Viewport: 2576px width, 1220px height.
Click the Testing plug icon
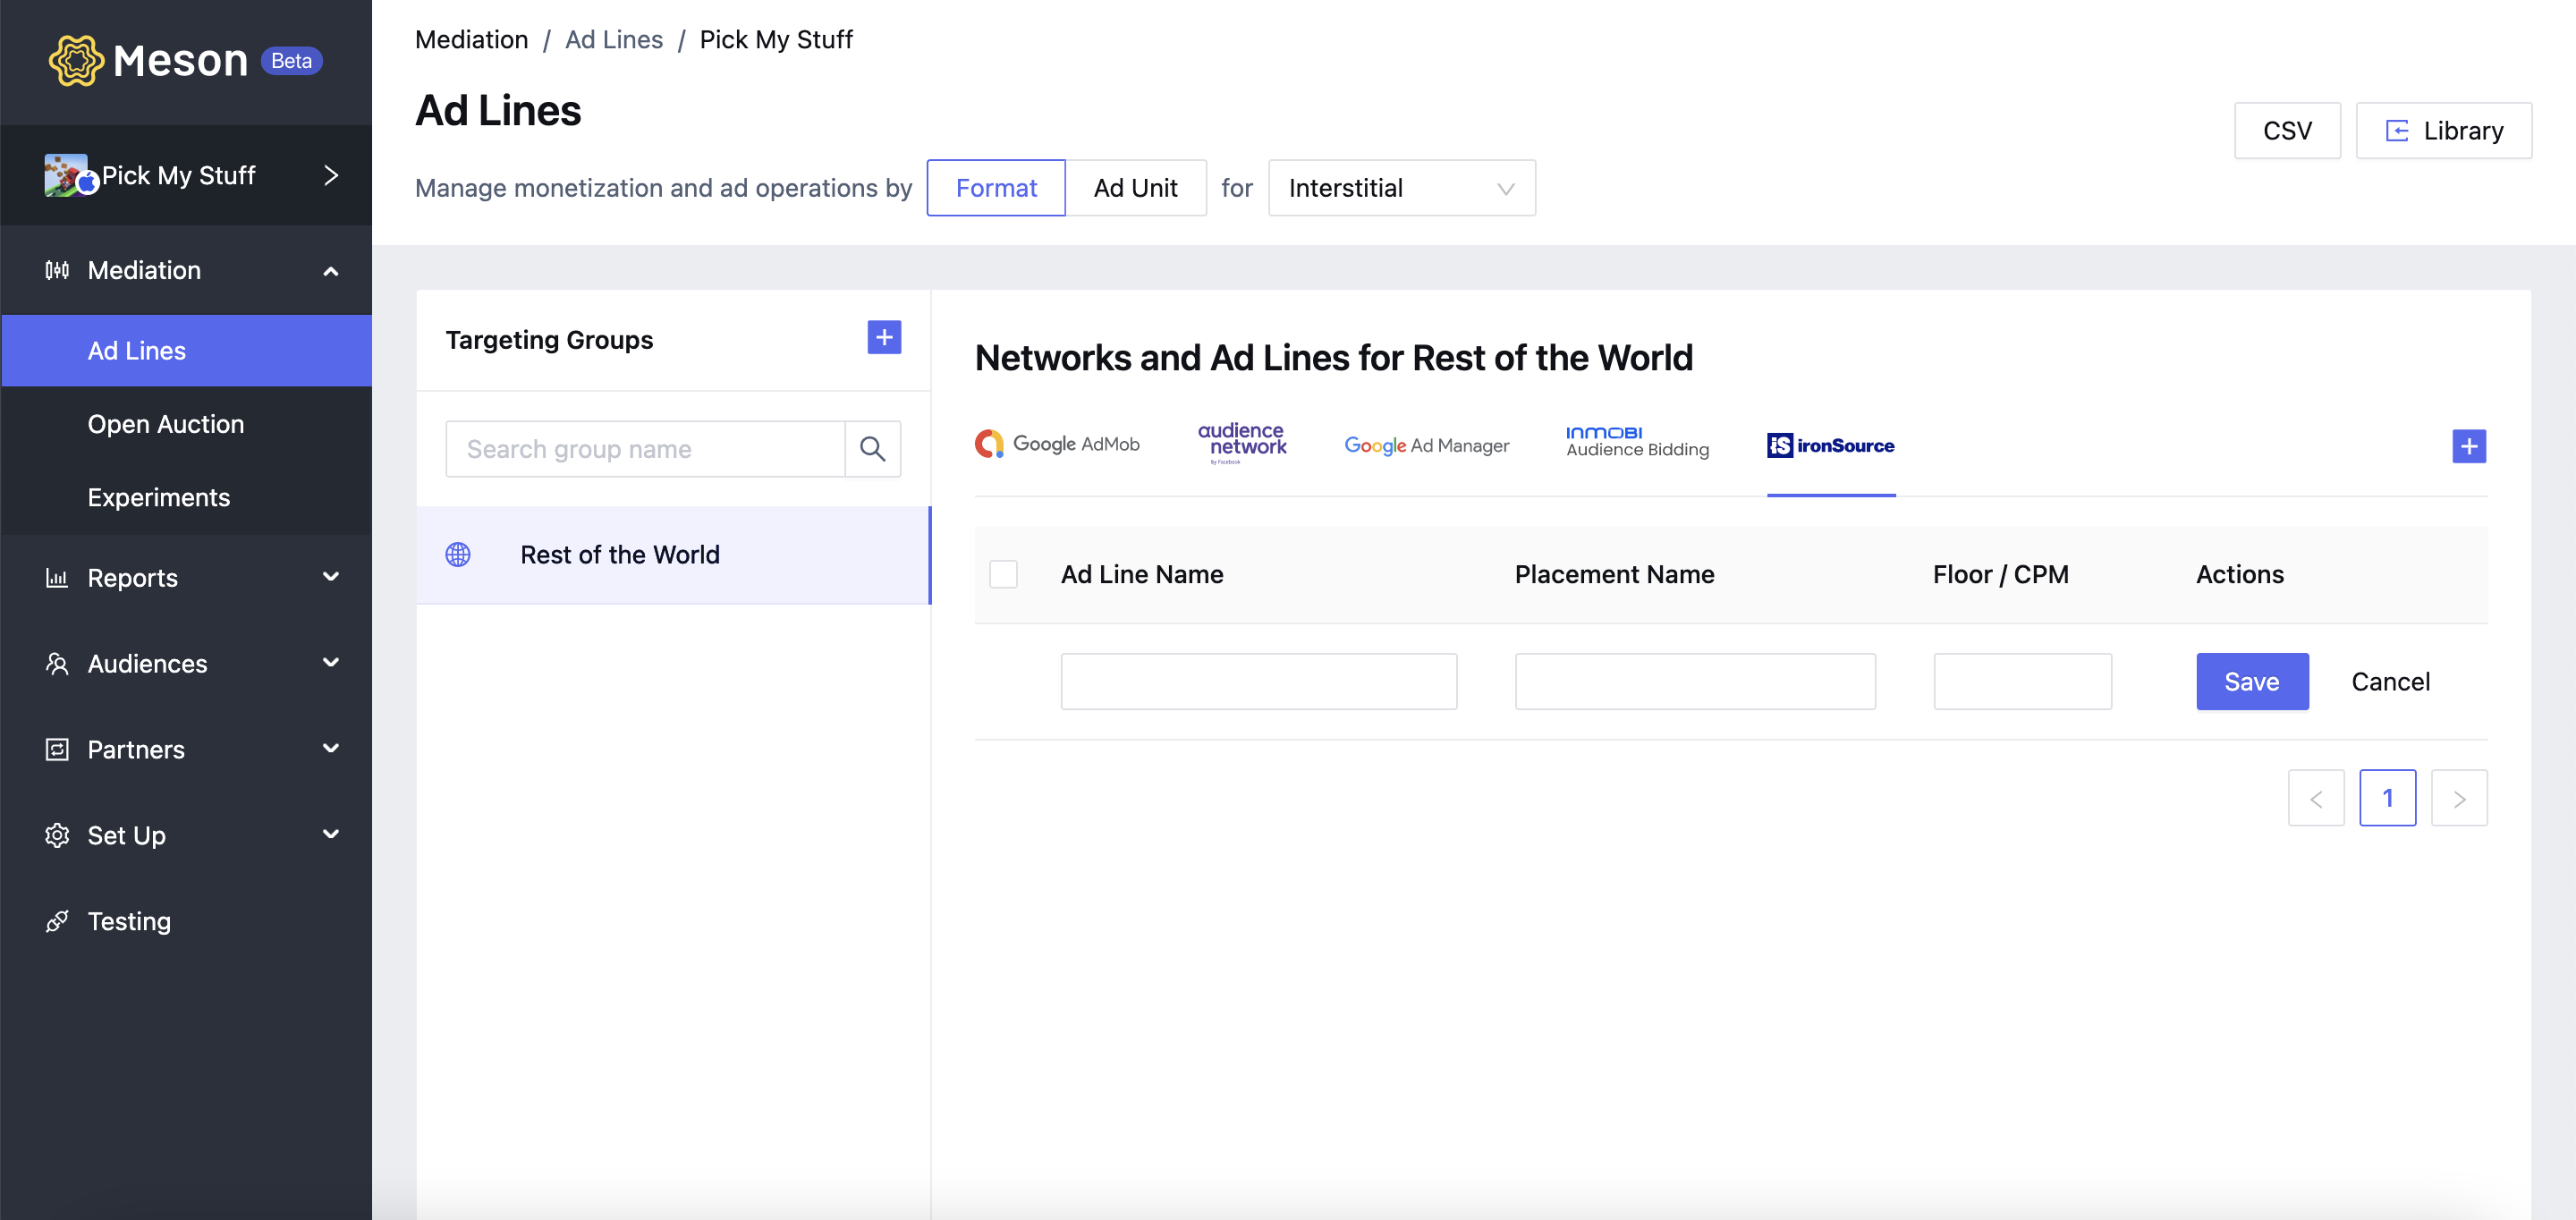click(57, 922)
